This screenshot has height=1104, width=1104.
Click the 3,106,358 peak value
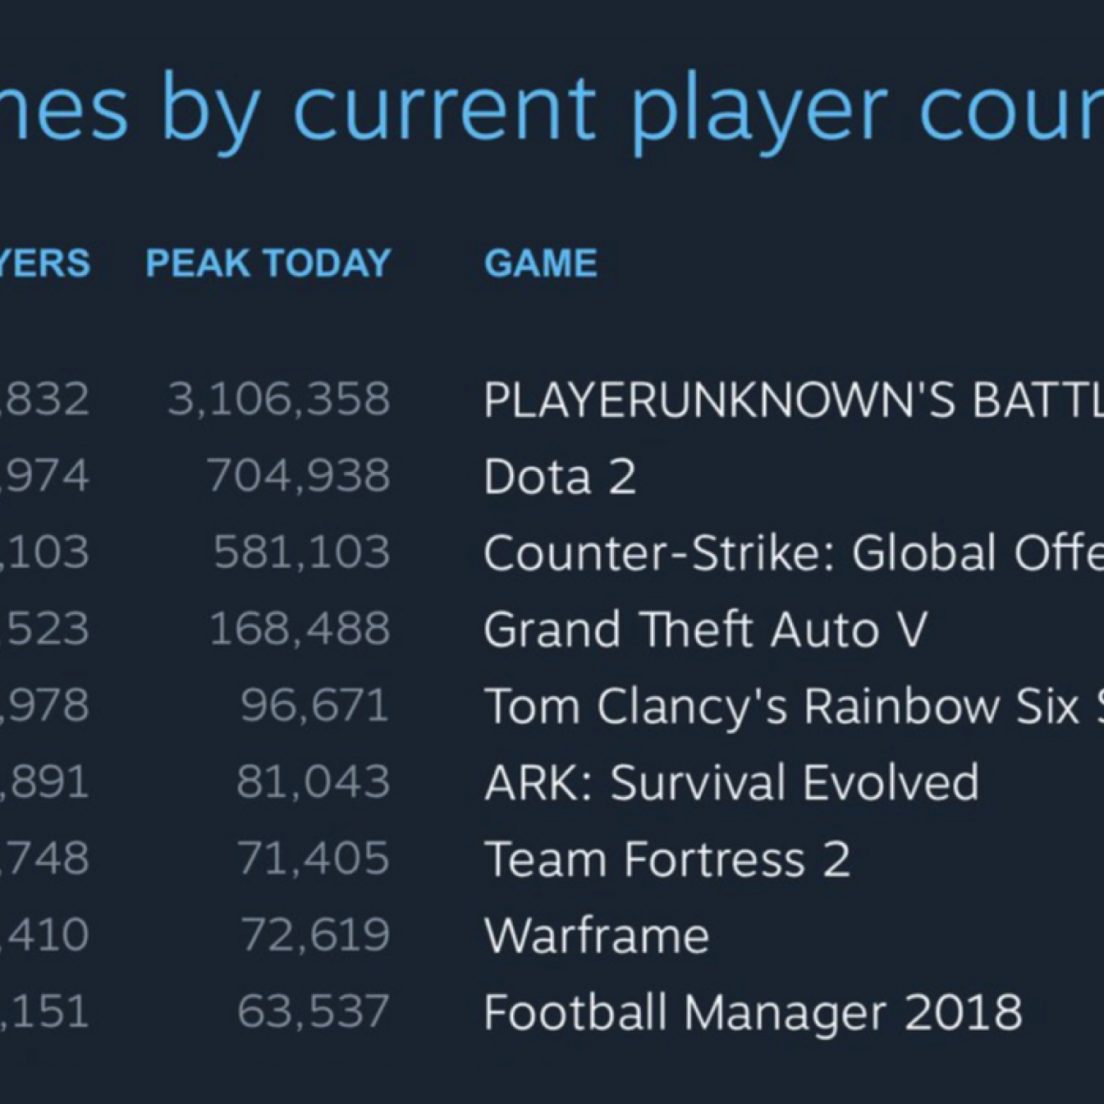pyautogui.click(x=279, y=400)
